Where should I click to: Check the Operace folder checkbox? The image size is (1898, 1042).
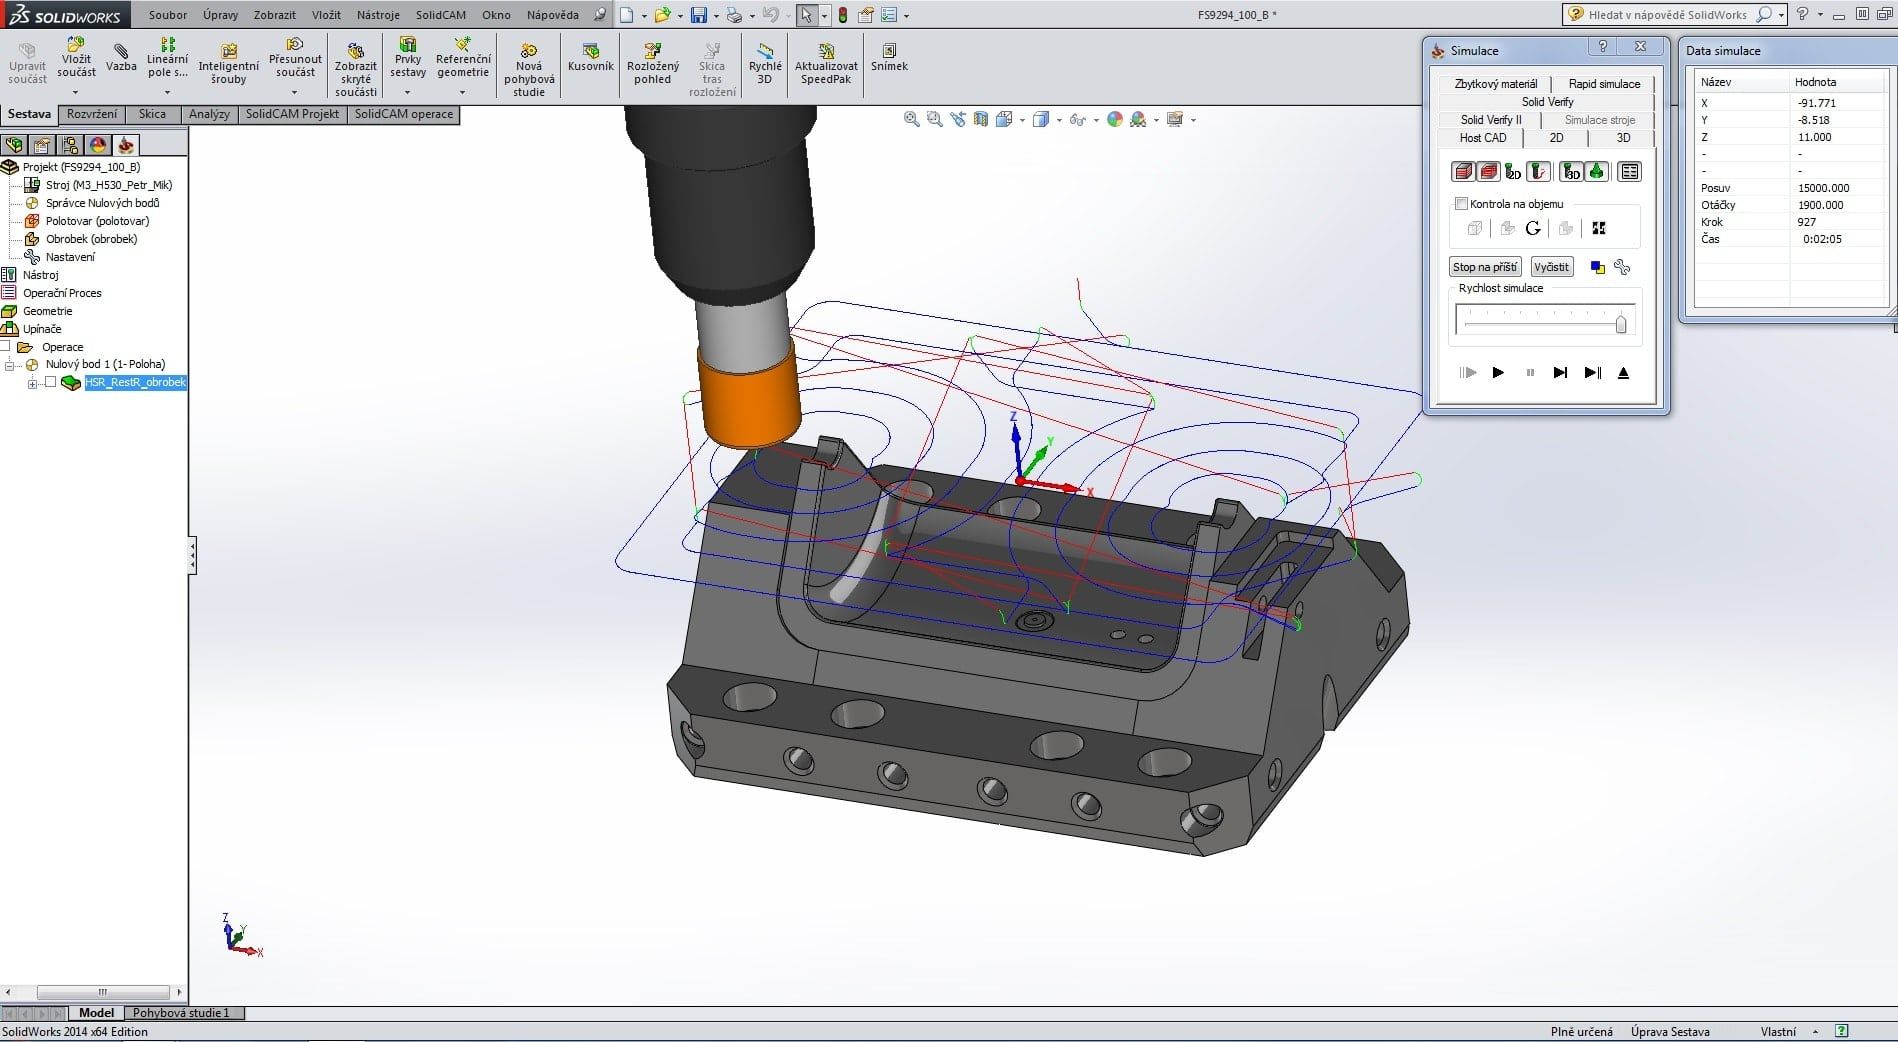click(5, 347)
